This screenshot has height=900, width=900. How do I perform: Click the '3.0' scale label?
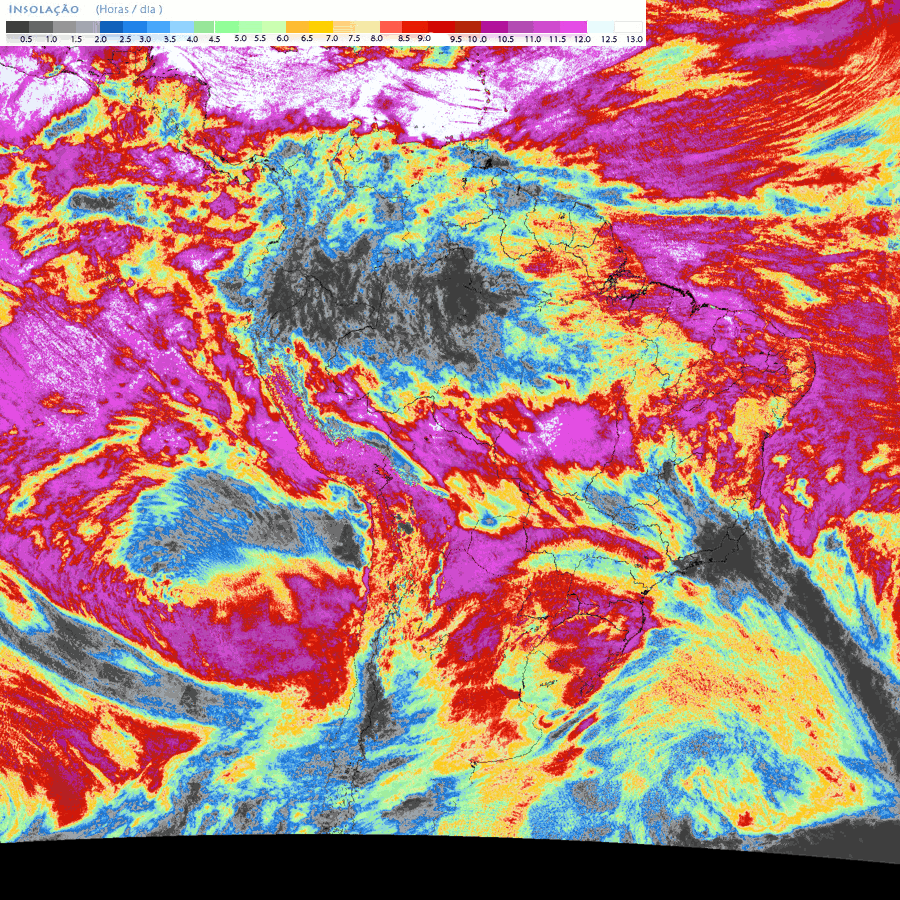(145, 39)
